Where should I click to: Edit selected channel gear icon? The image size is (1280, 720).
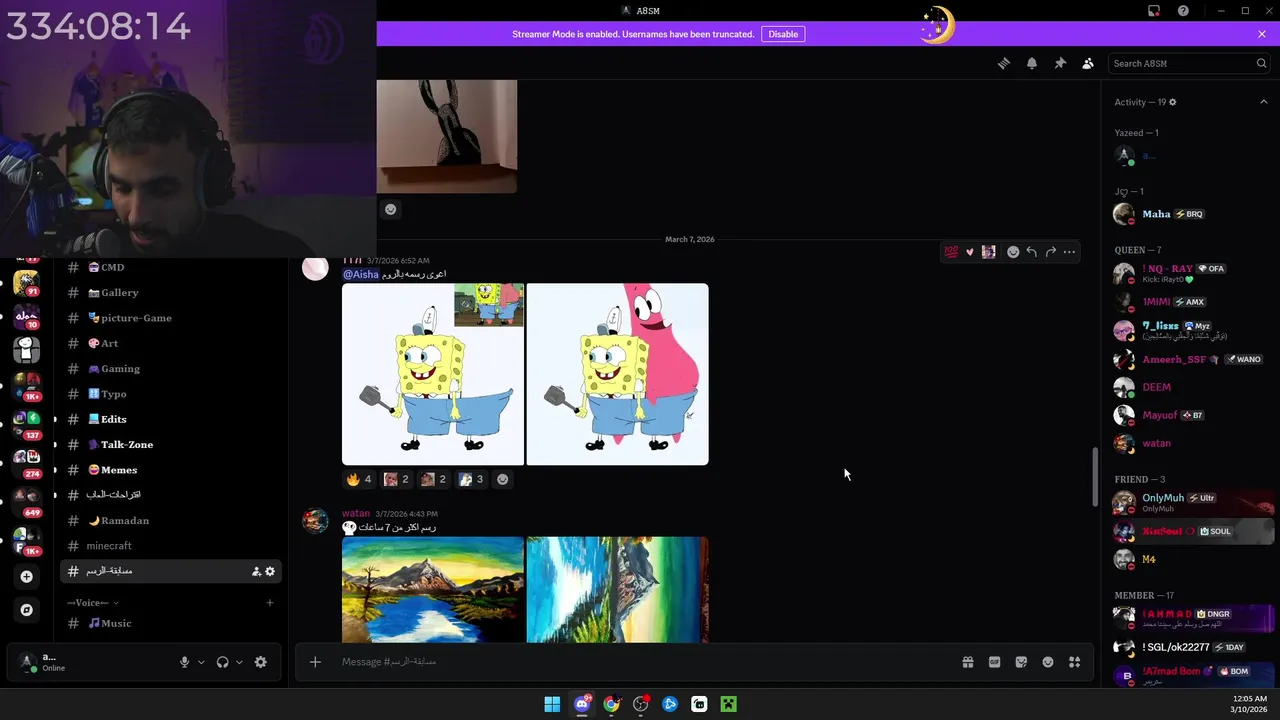coord(270,571)
